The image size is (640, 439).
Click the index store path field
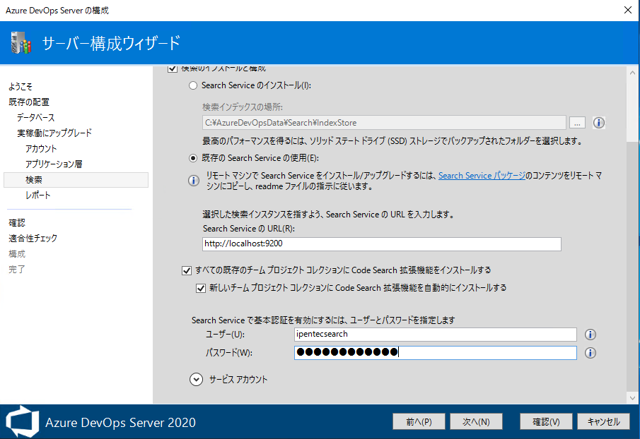(384, 122)
